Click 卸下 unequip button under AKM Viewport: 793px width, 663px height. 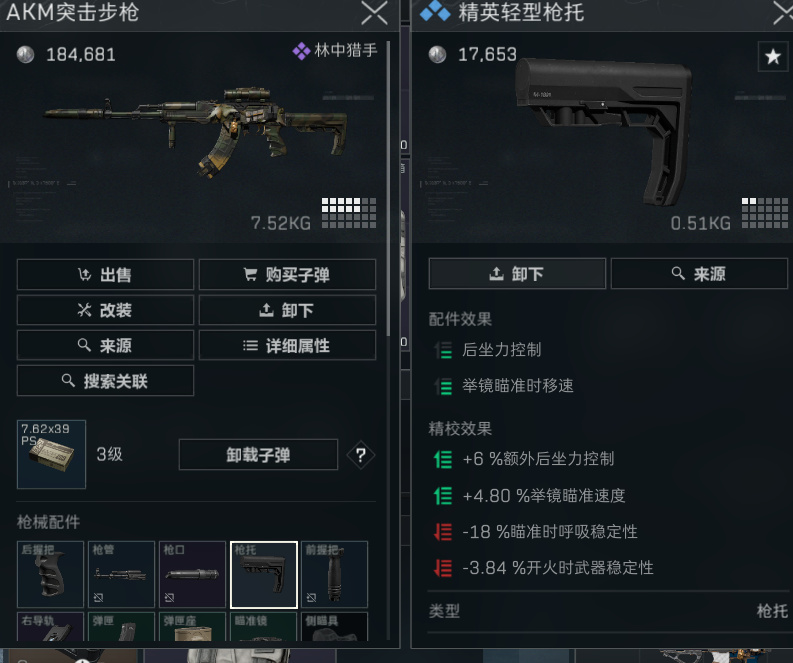coord(287,310)
